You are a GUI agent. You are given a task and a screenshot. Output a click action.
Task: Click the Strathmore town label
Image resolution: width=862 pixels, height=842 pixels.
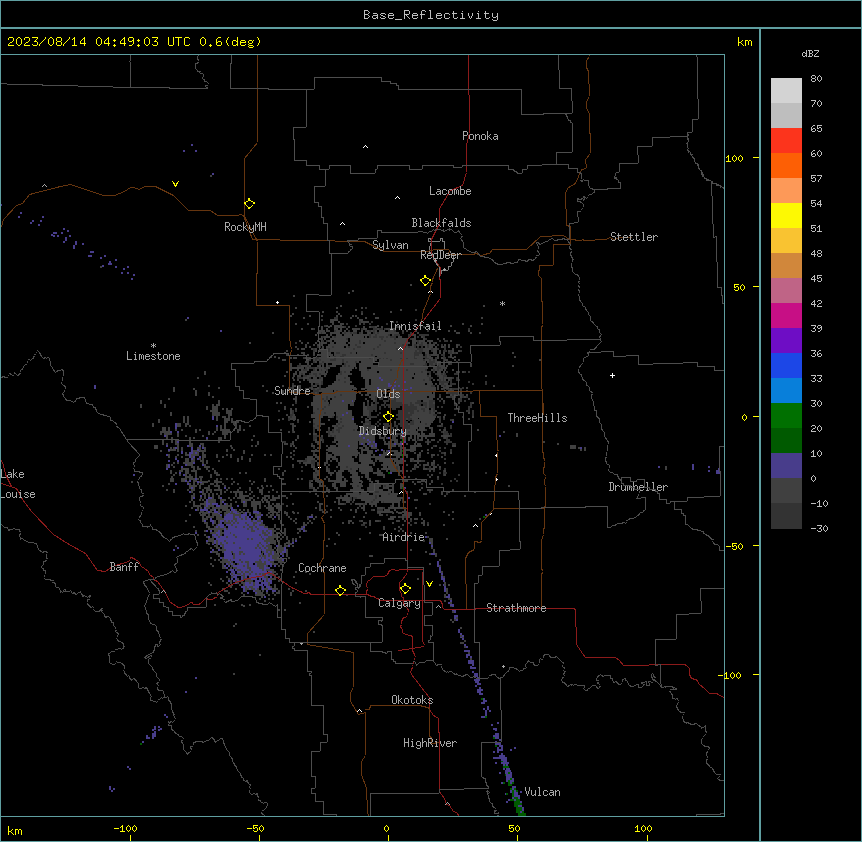[x=516, y=608]
